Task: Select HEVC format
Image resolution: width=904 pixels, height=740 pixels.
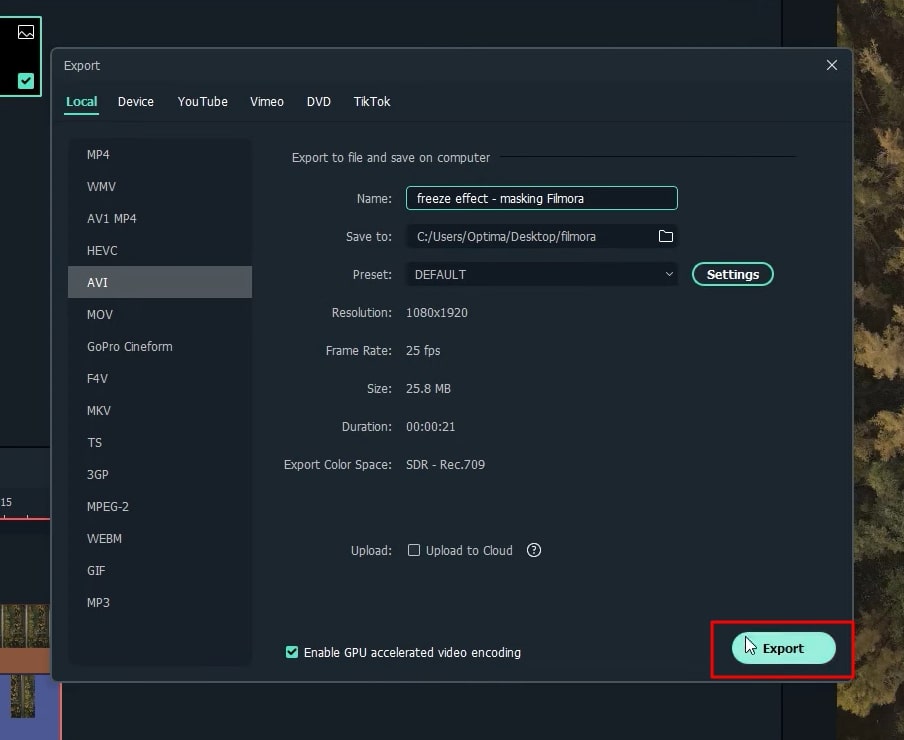Action: tap(160, 251)
